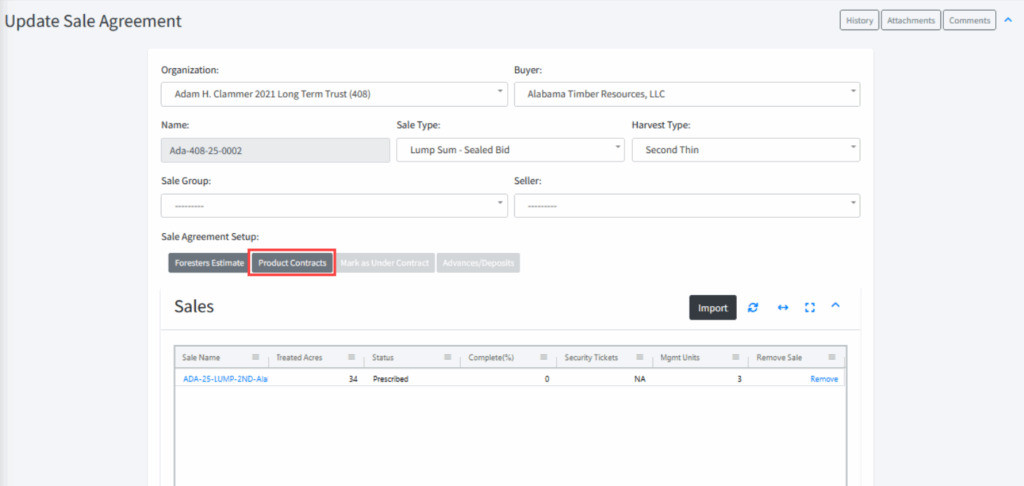Screen dimensions: 1024x486
Task: Open the Sale Name column menu icon
Action: [256, 357]
